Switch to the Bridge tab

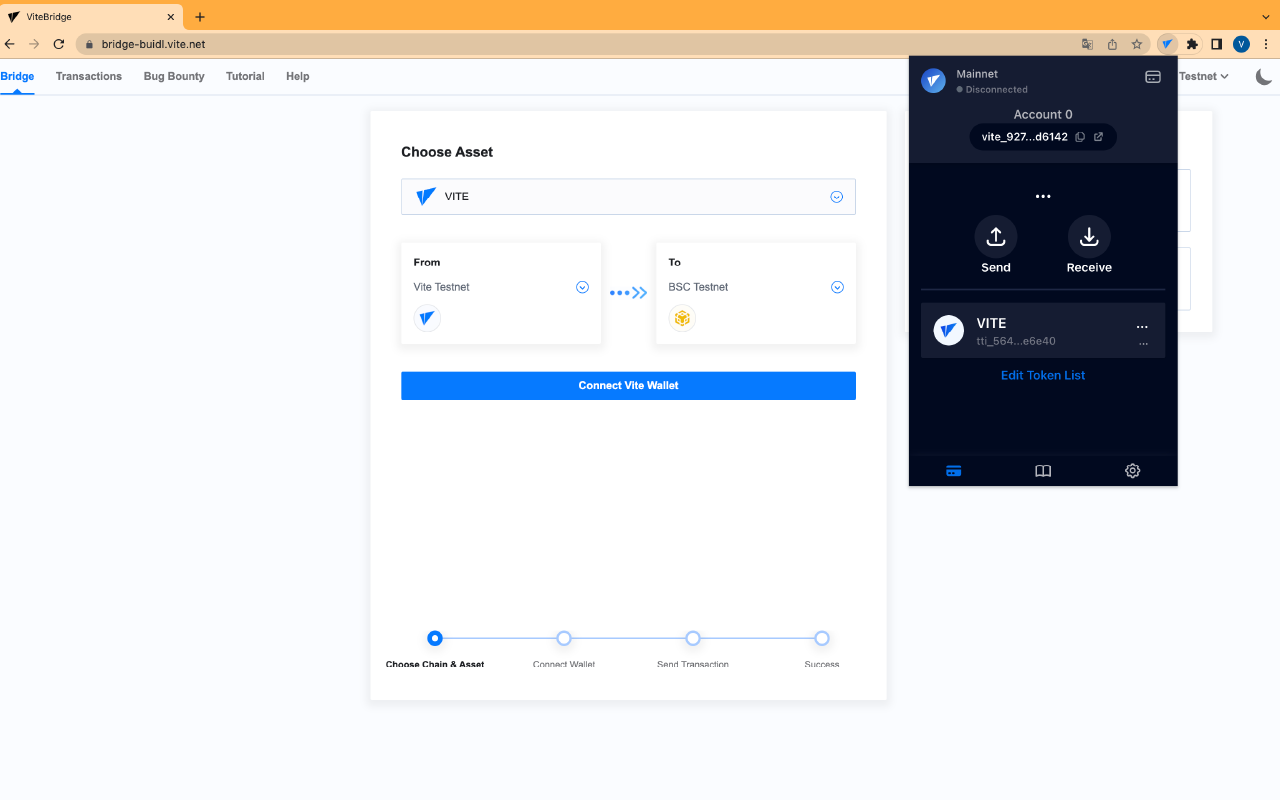pyautogui.click(x=17, y=76)
